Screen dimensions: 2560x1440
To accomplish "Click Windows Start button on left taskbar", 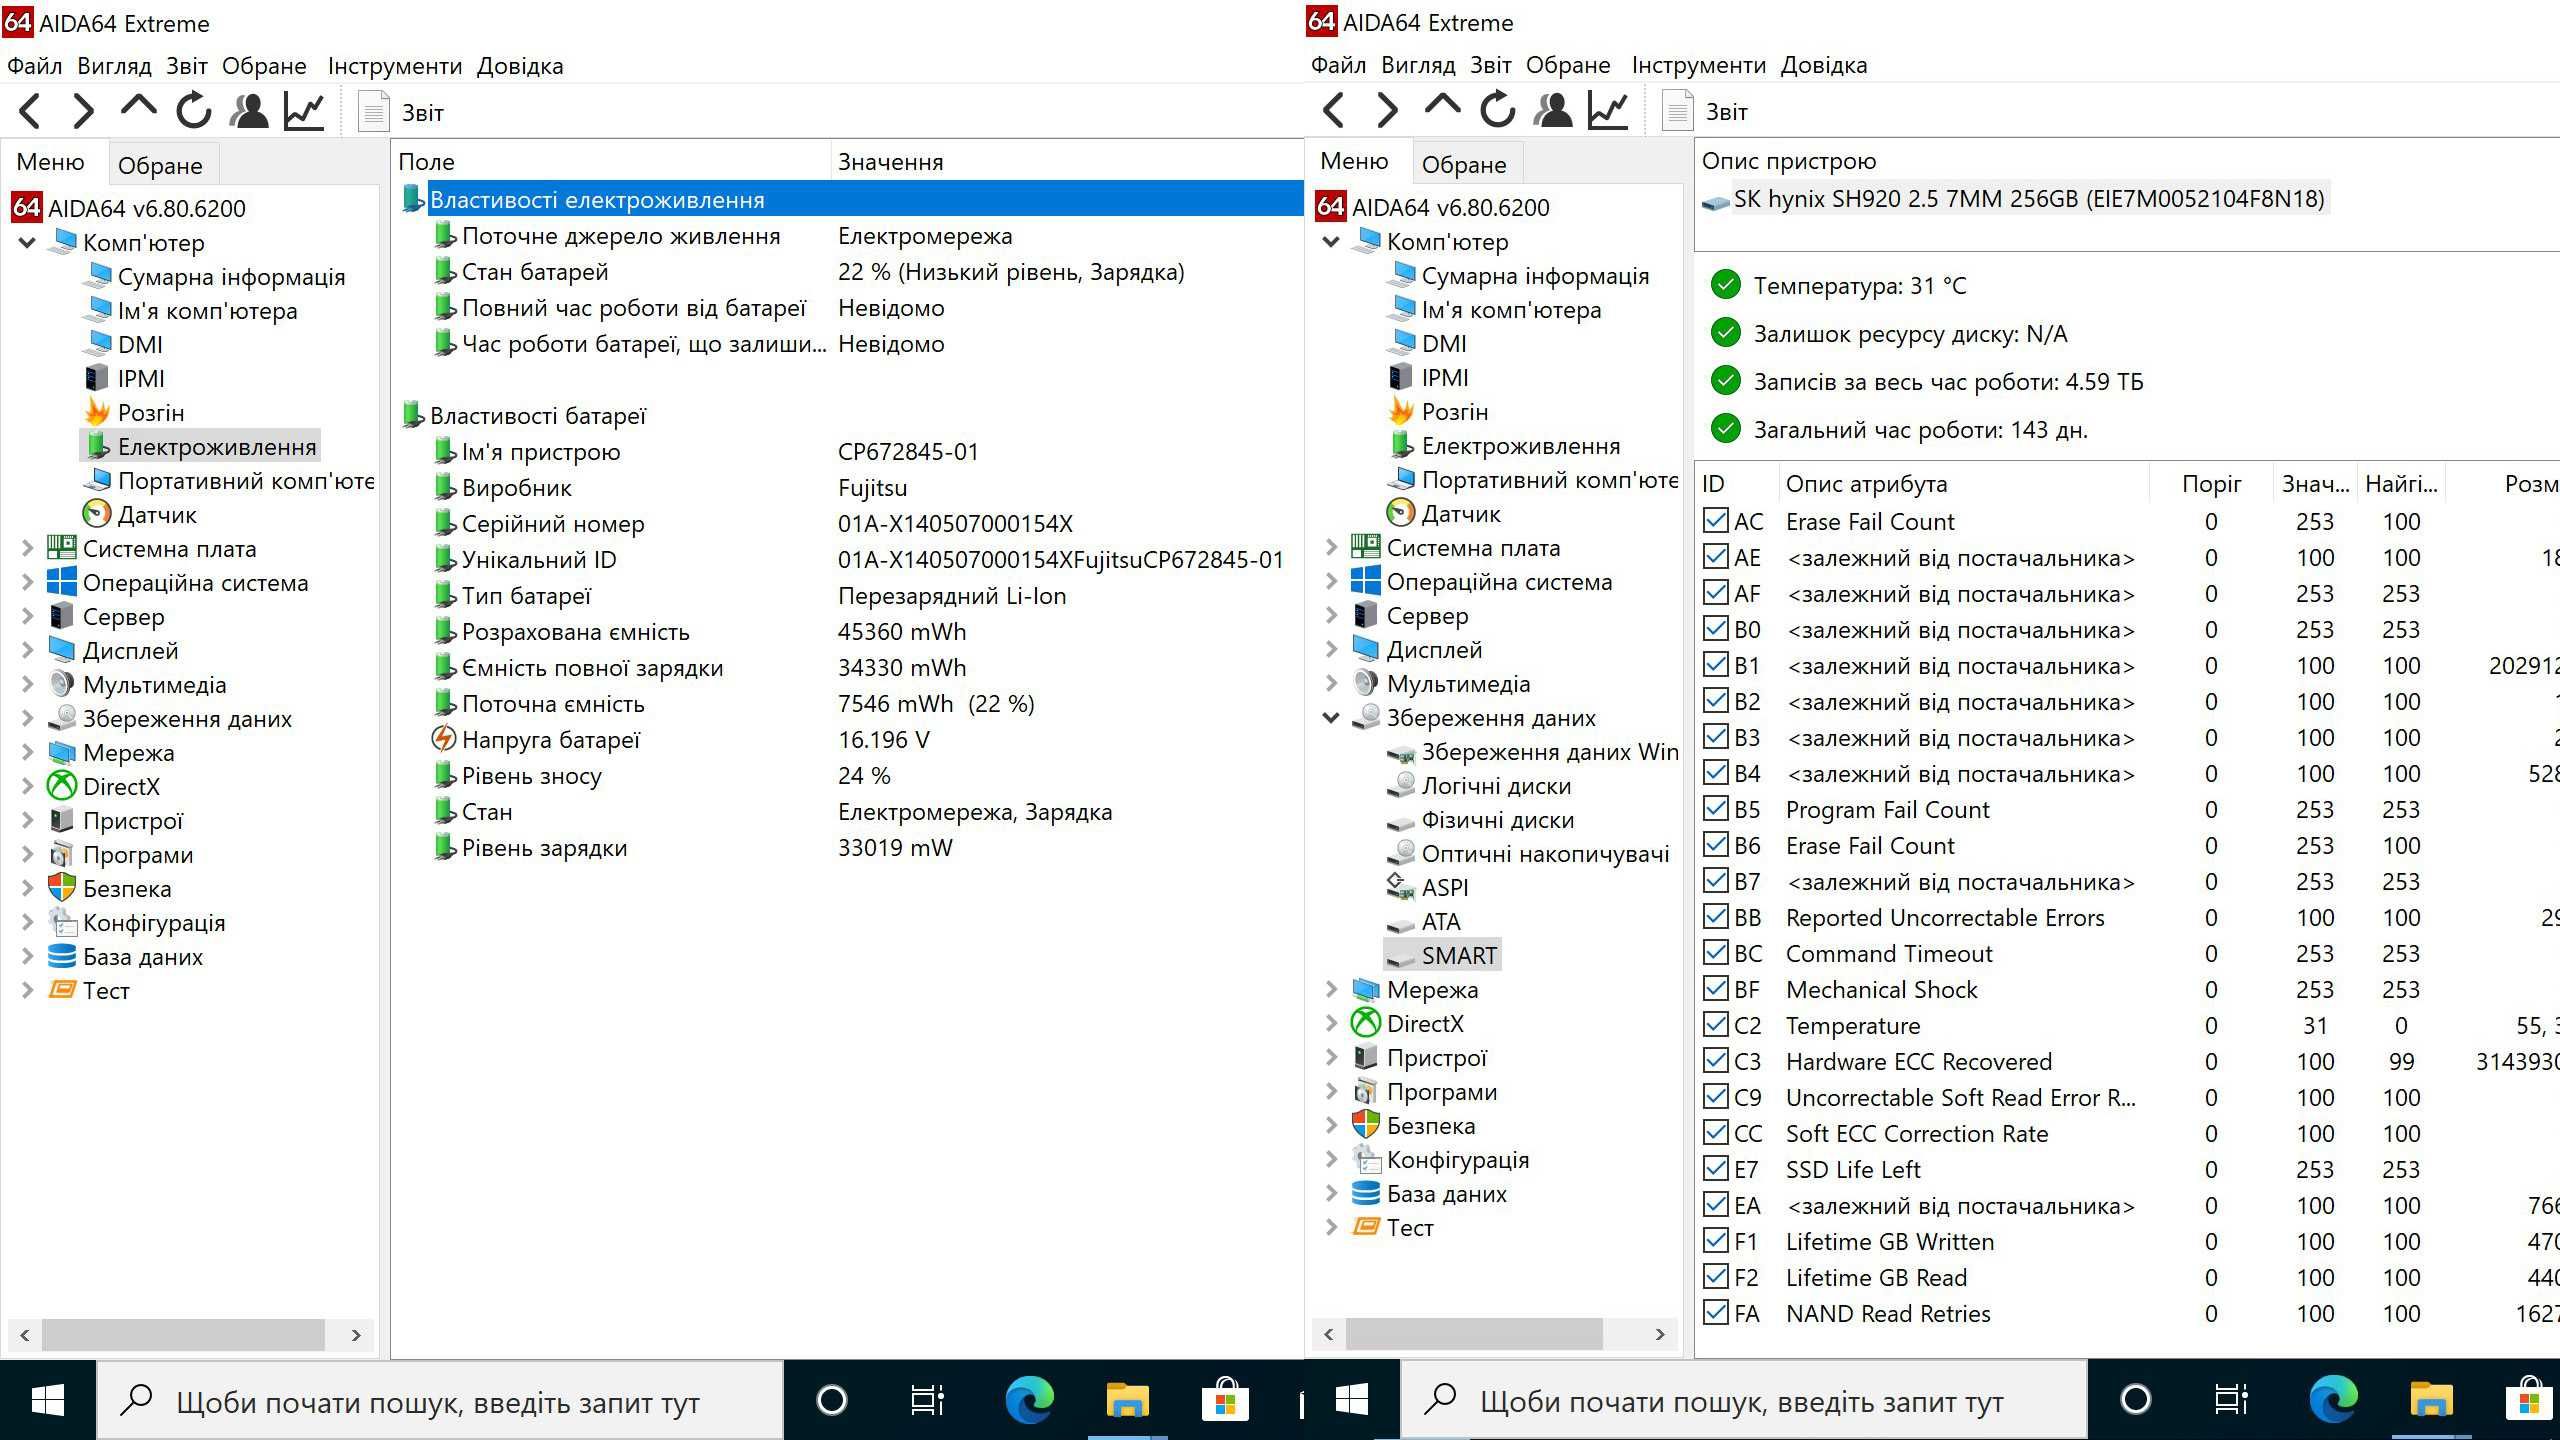I will click(48, 1400).
